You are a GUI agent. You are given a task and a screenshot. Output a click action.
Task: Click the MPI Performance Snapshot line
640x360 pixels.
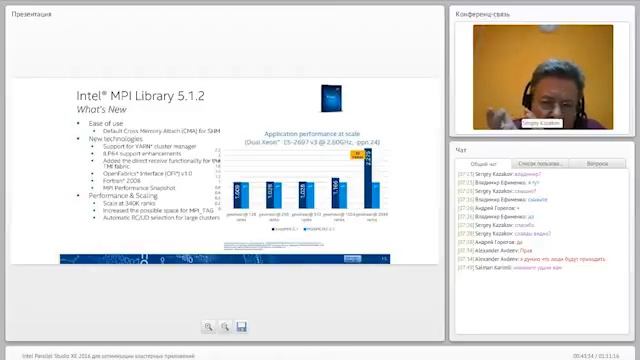click(x=139, y=188)
